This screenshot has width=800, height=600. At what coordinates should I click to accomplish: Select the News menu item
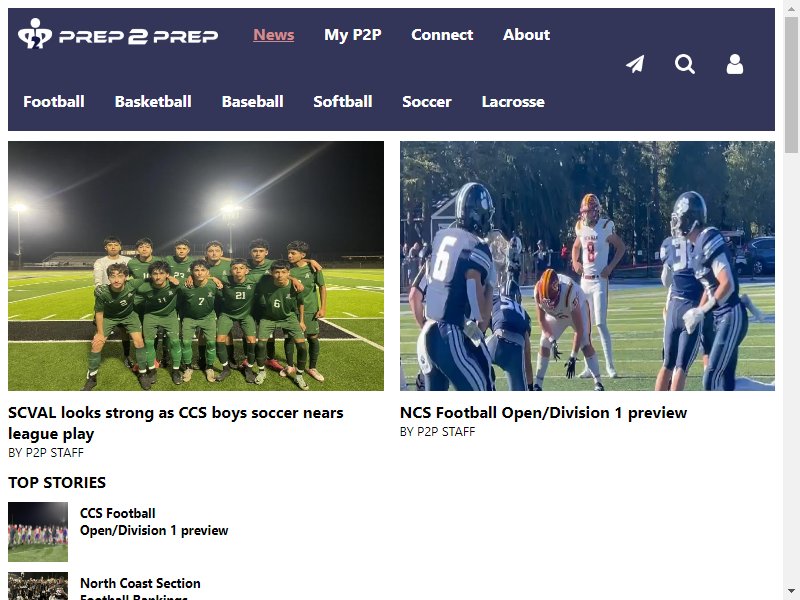coord(273,35)
